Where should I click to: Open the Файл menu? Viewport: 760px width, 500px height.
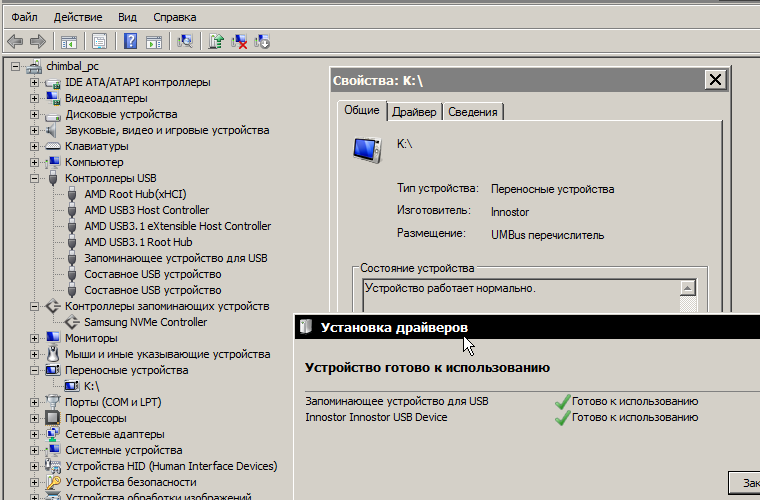coord(24,17)
